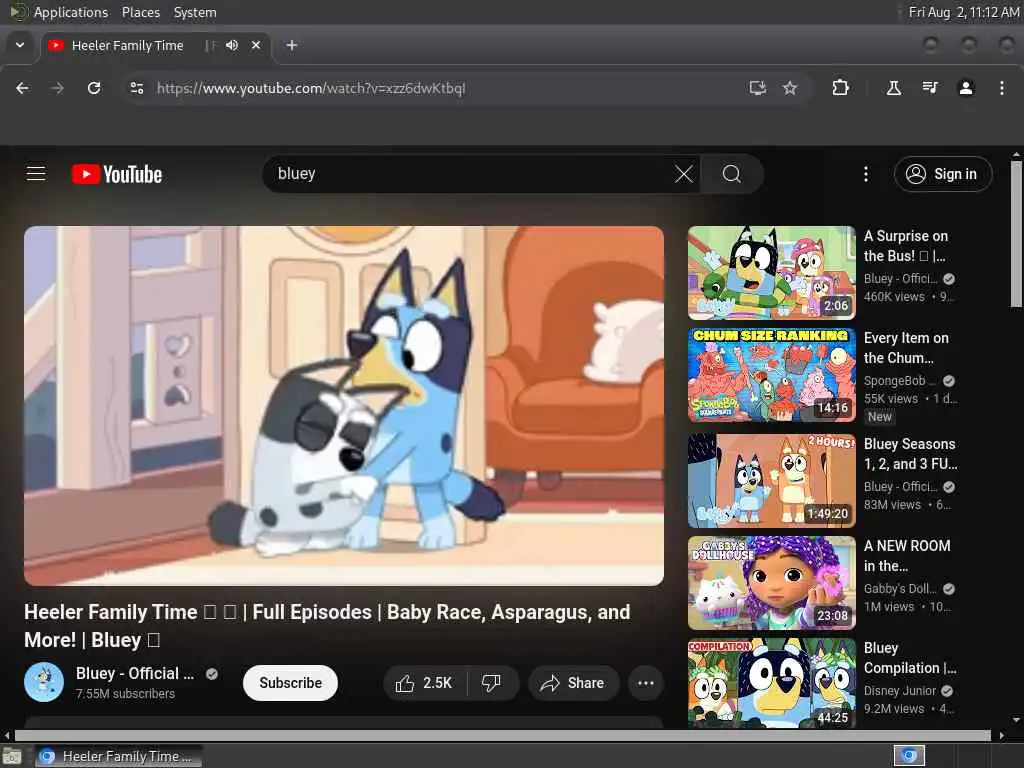The height and width of the screenshot is (768, 1024).
Task: Open Chum Size Ranking video thumbnail
Action: (772, 375)
